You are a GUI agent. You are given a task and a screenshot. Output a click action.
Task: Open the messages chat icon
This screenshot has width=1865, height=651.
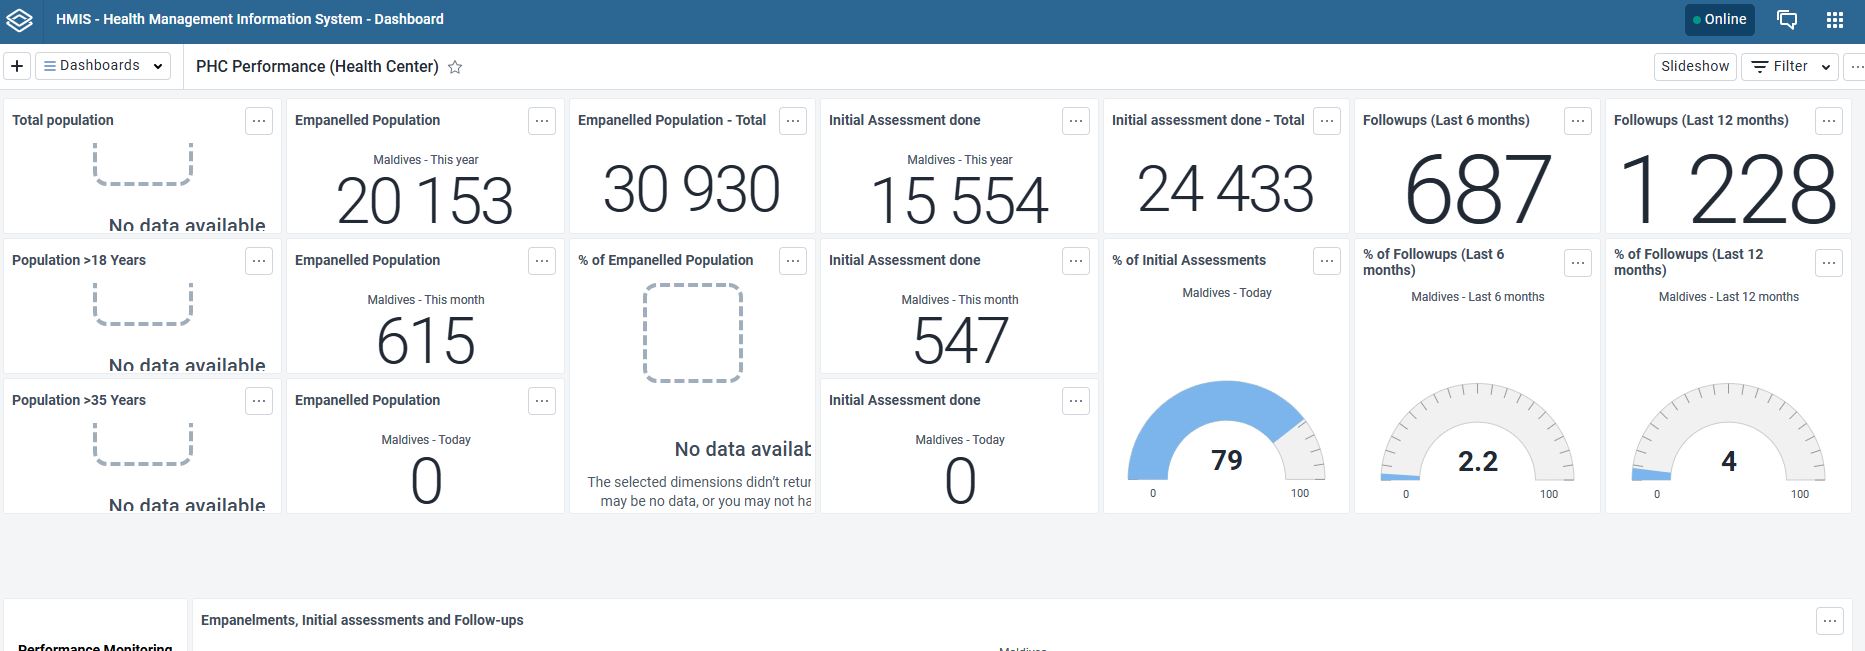pyautogui.click(x=1787, y=20)
